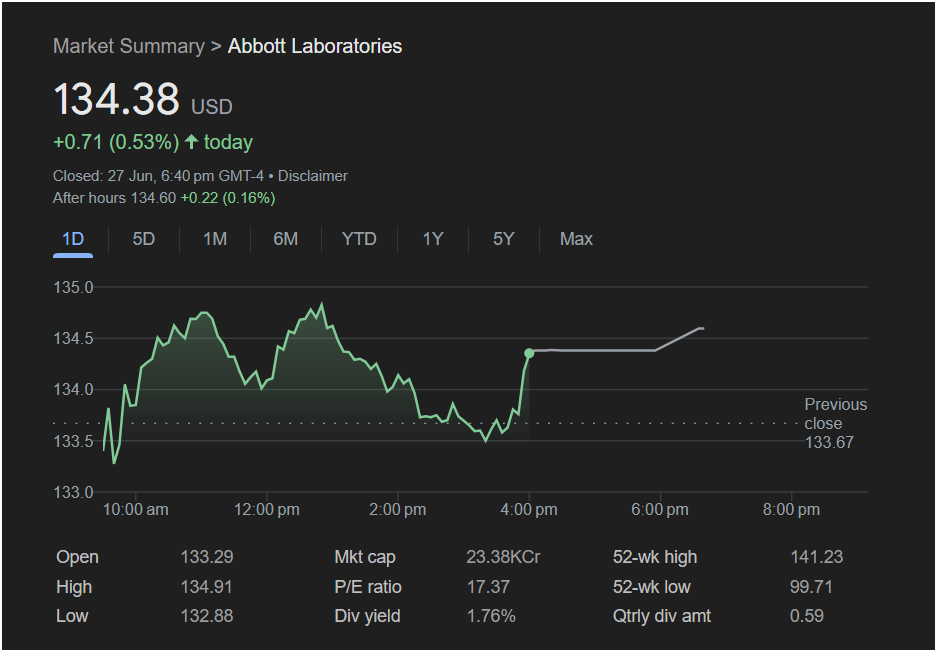Click the 52-wk low value 99.71
Viewport: 937px width, 652px height.
click(811, 587)
